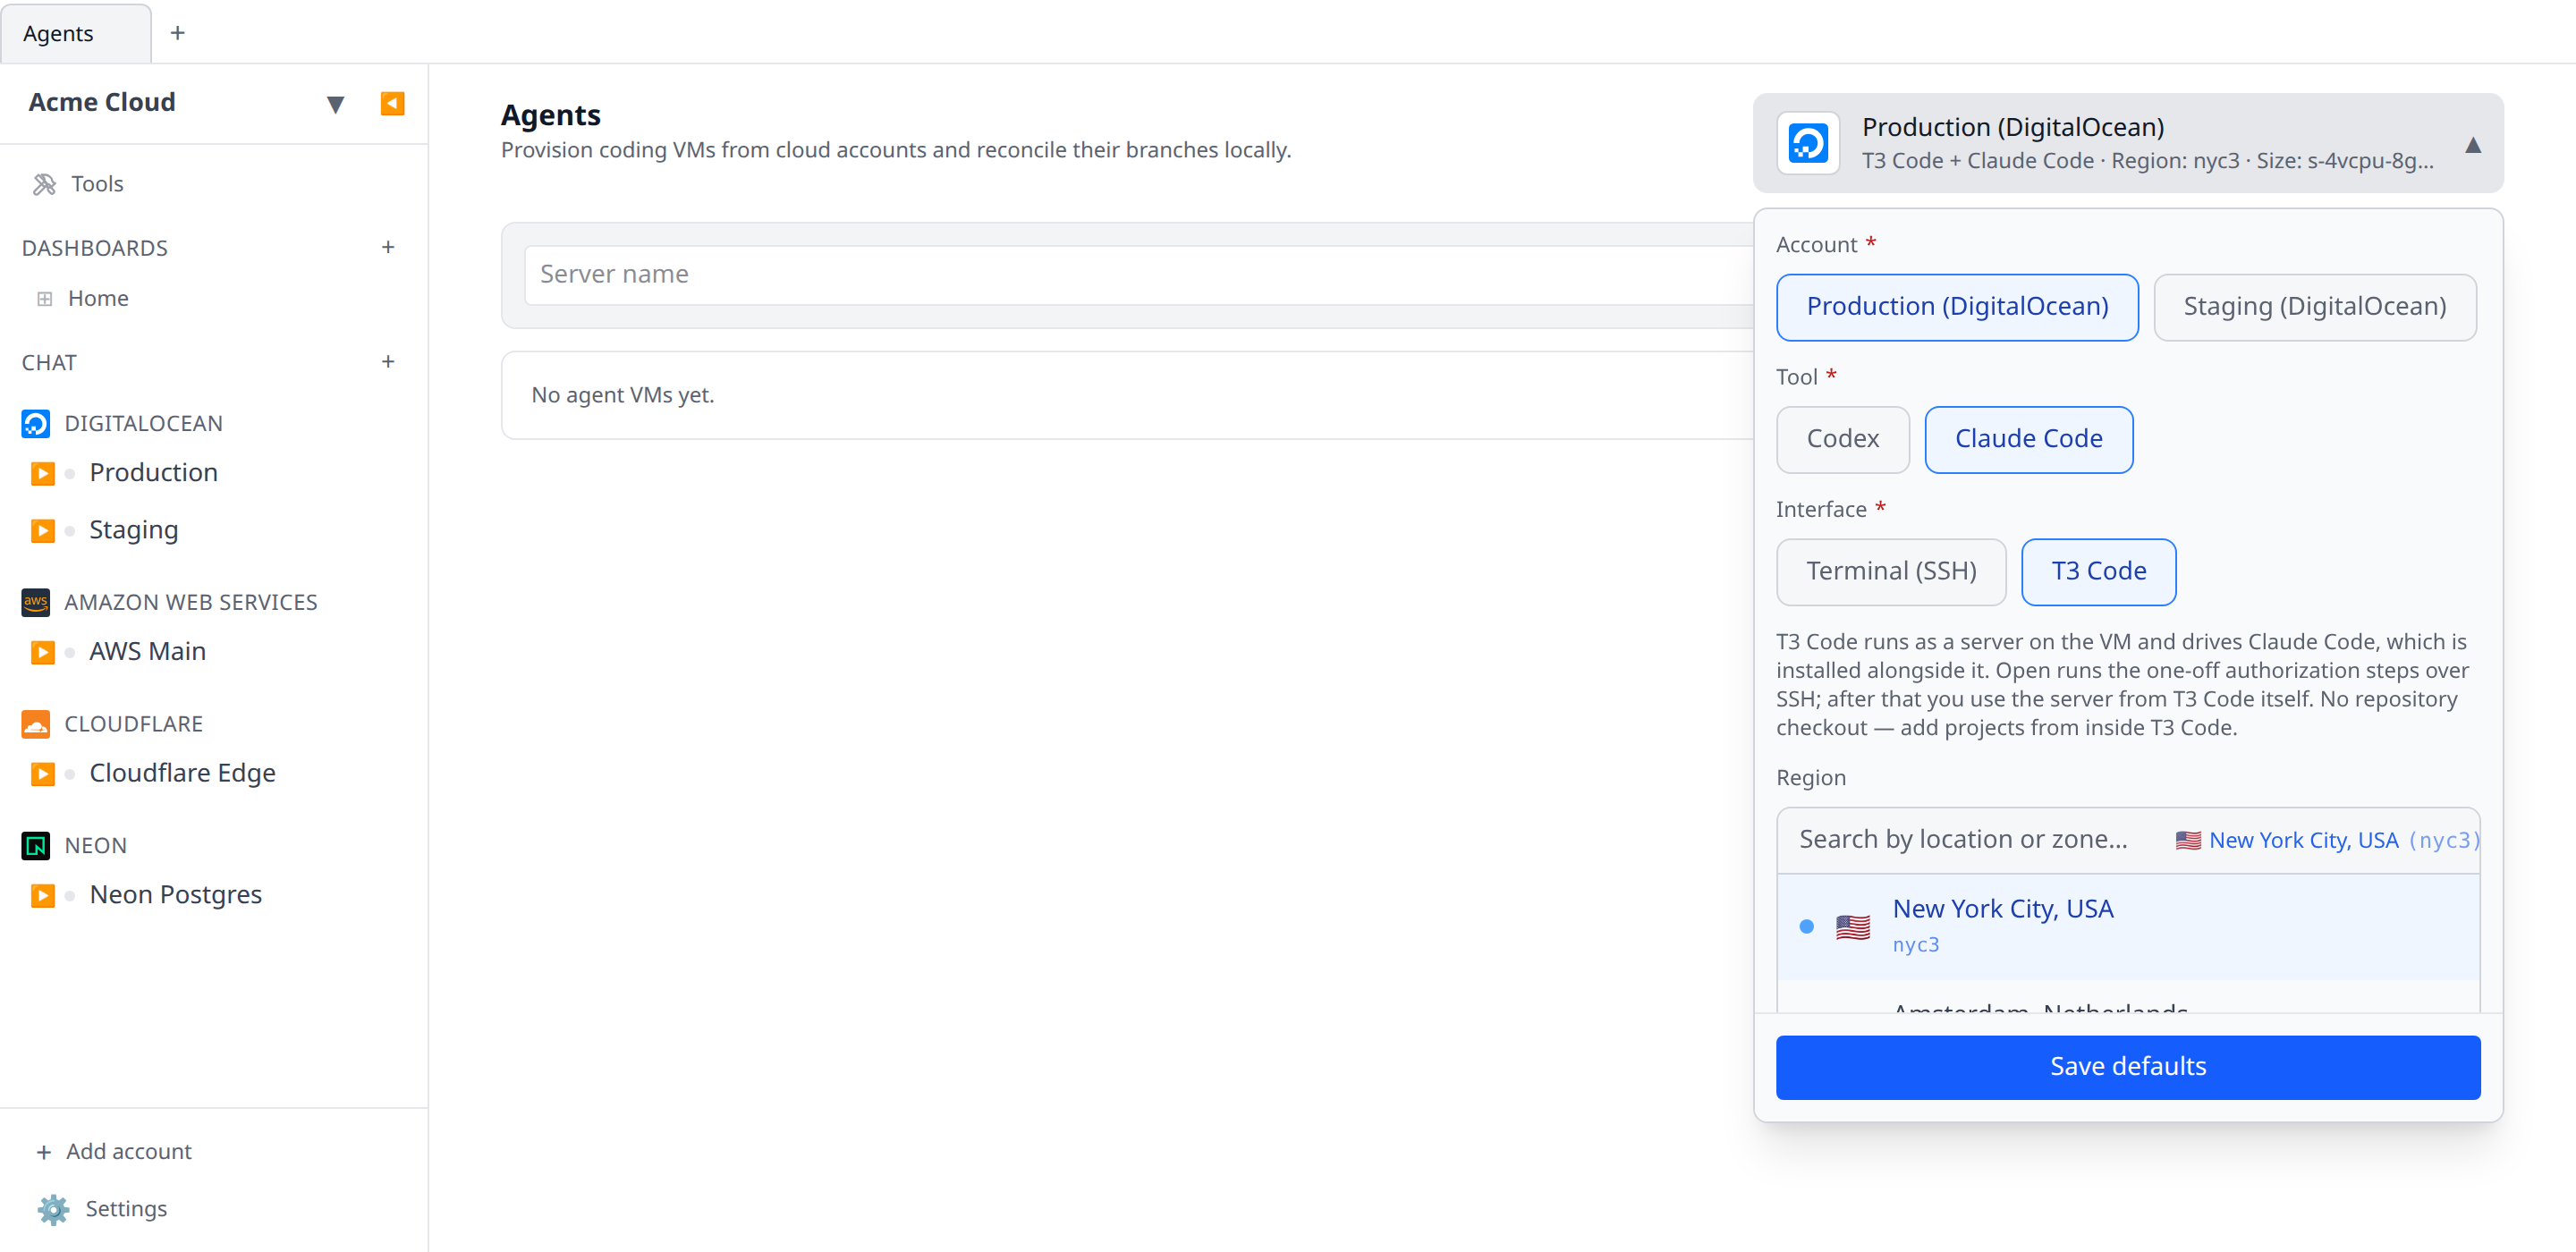Open the Tools wrench icon

(x=44, y=184)
